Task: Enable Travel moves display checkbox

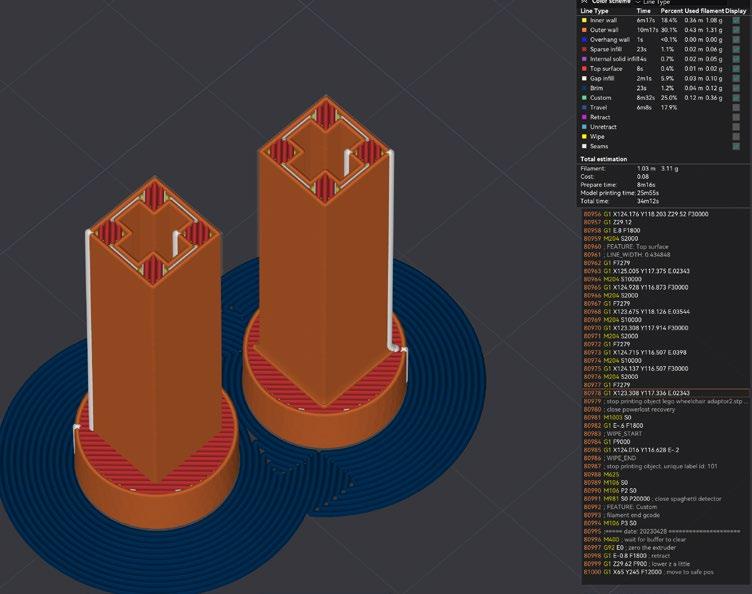Action: [736, 107]
